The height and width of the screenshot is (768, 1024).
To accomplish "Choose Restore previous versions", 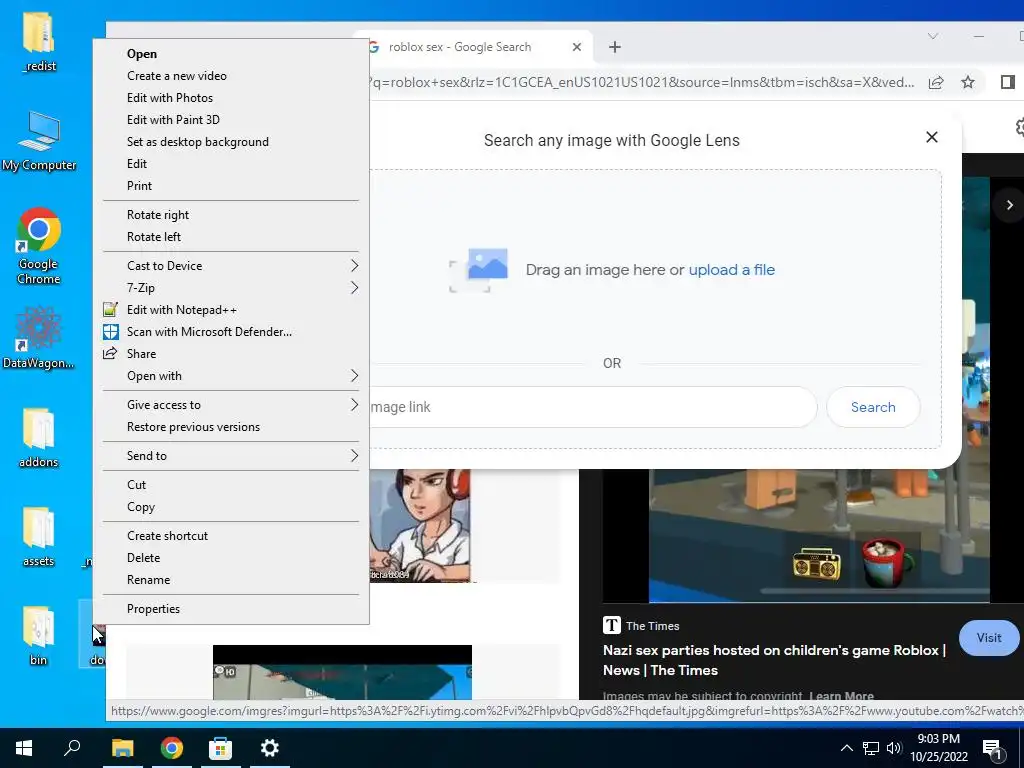I will coord(231,426).
